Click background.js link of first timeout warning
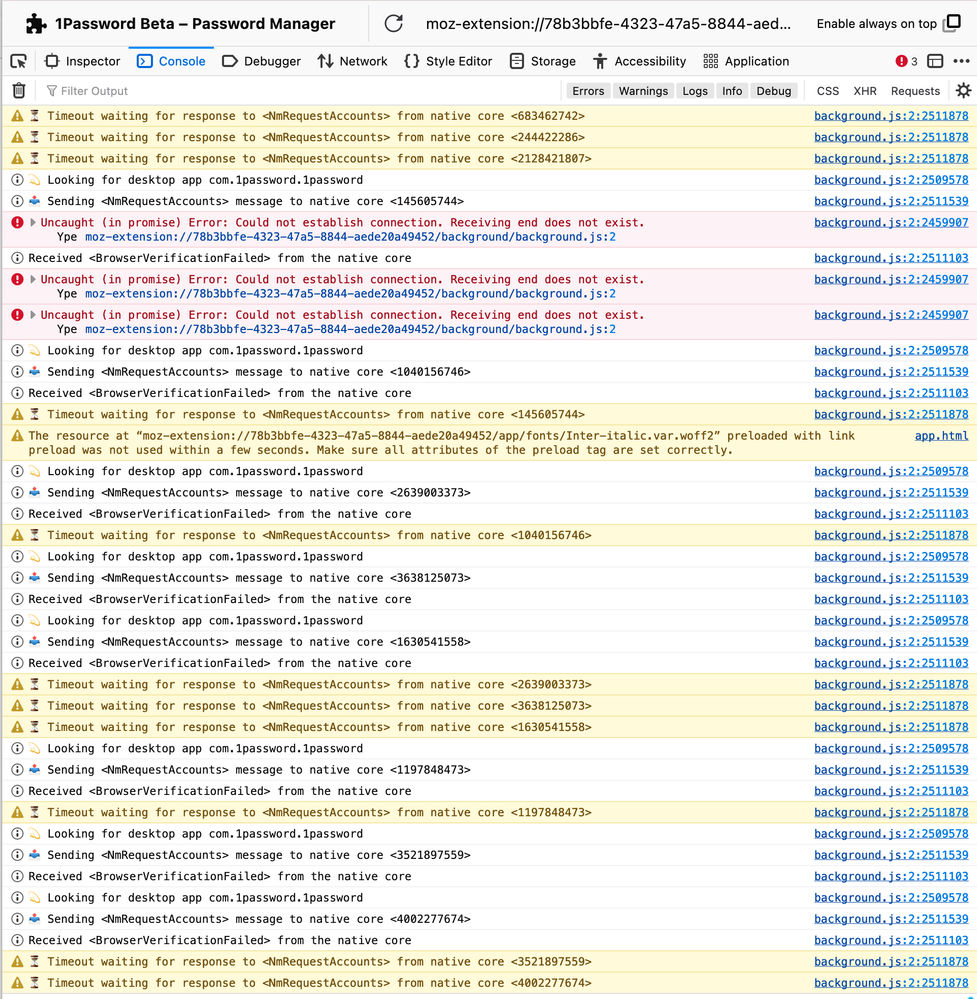 [890, 116]
